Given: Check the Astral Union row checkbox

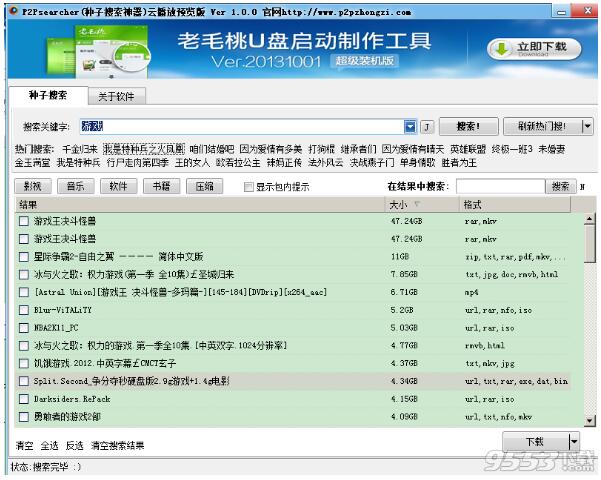Looking at the screenshot, I should (24, 292).
